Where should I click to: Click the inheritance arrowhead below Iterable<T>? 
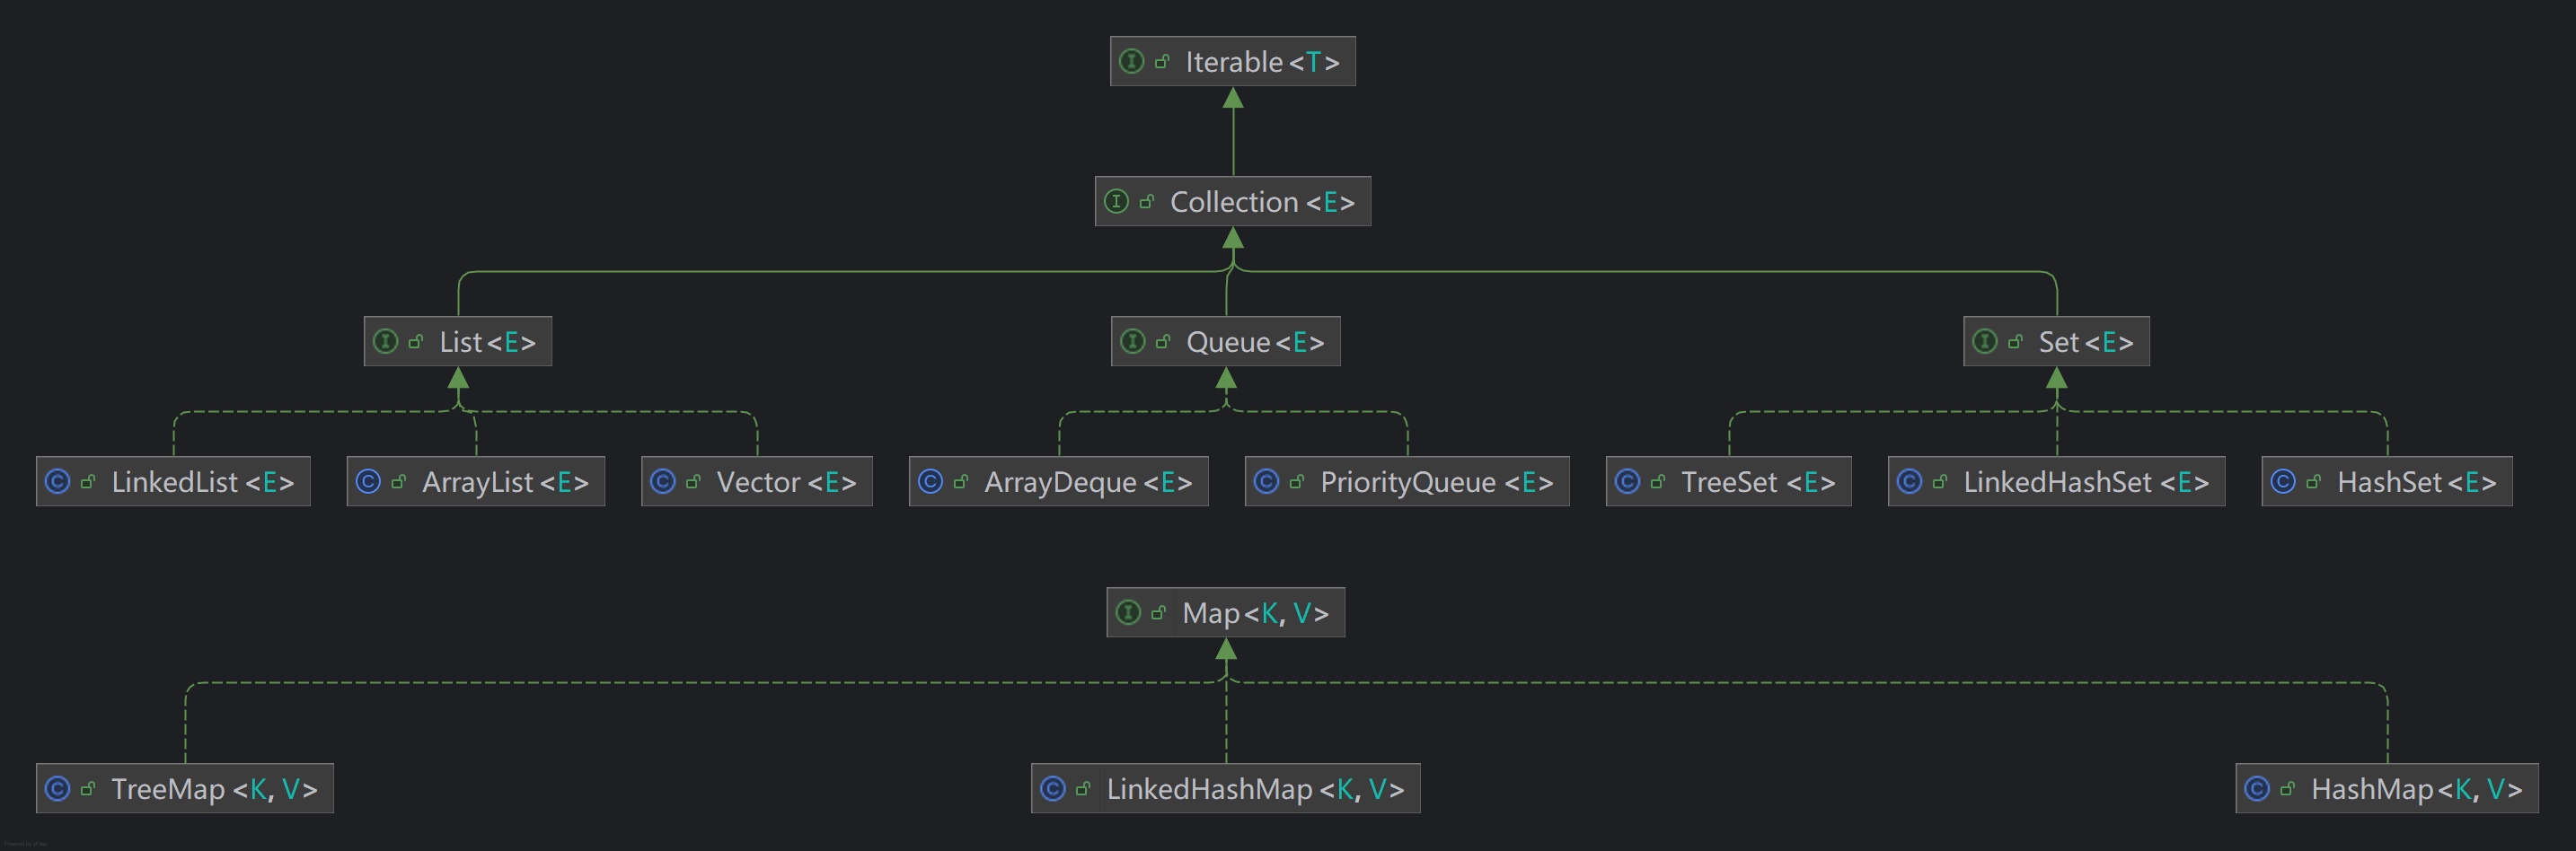click(x=1233, y=98)
